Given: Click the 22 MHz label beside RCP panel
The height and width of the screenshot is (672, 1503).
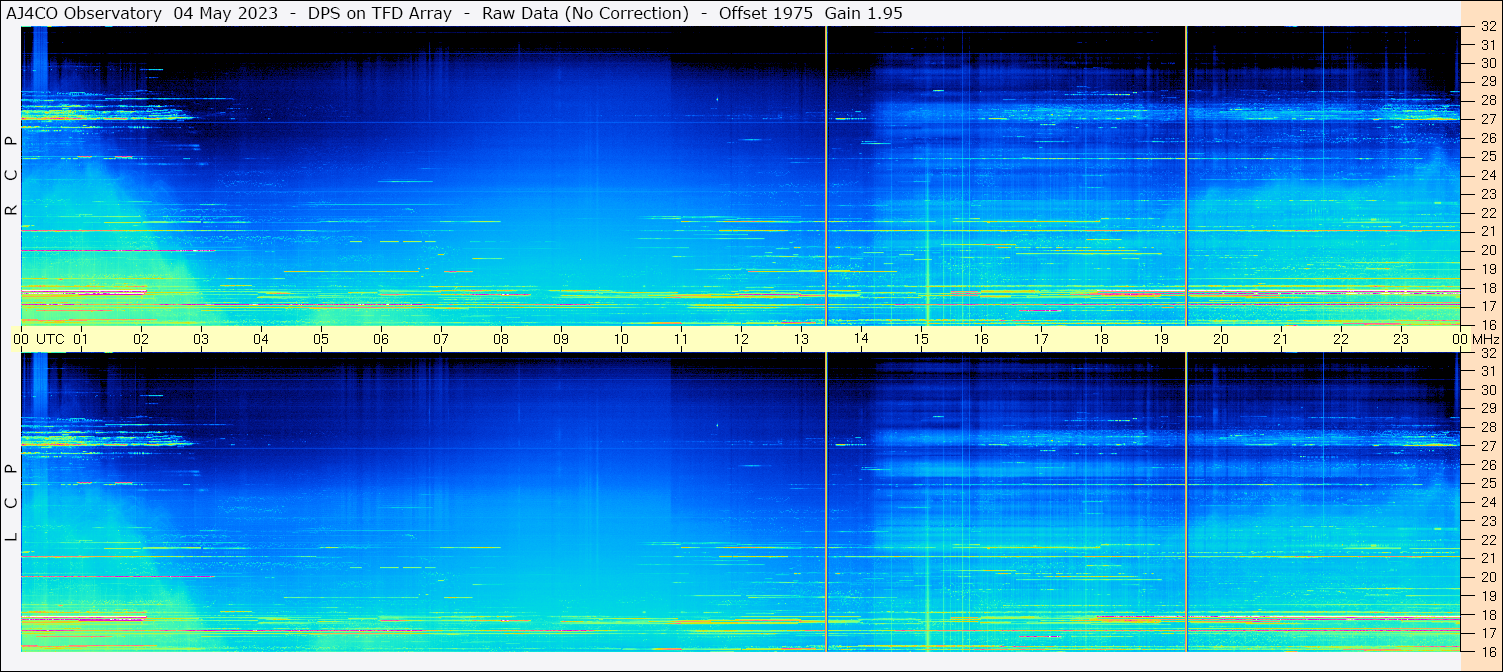Looking at the screenshot, I should coord(1488,213).
